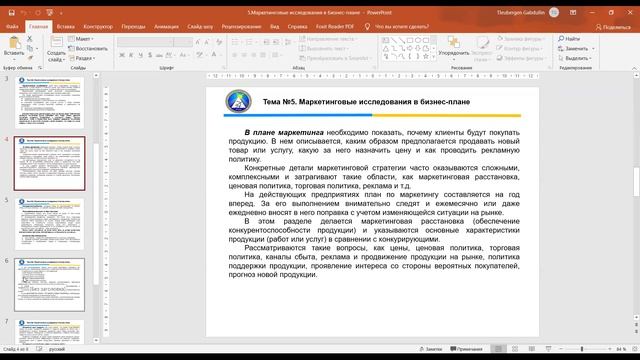Switch to the Переходы tab
The image size is (640, 360).
click(x=133, y=27)
